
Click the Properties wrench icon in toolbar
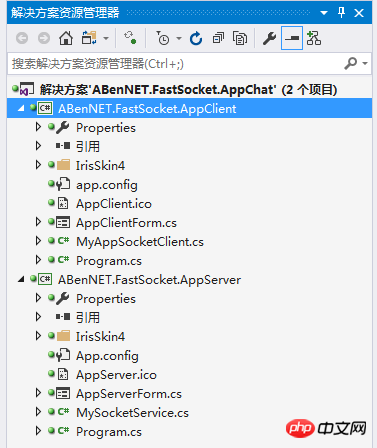point(269,38)
